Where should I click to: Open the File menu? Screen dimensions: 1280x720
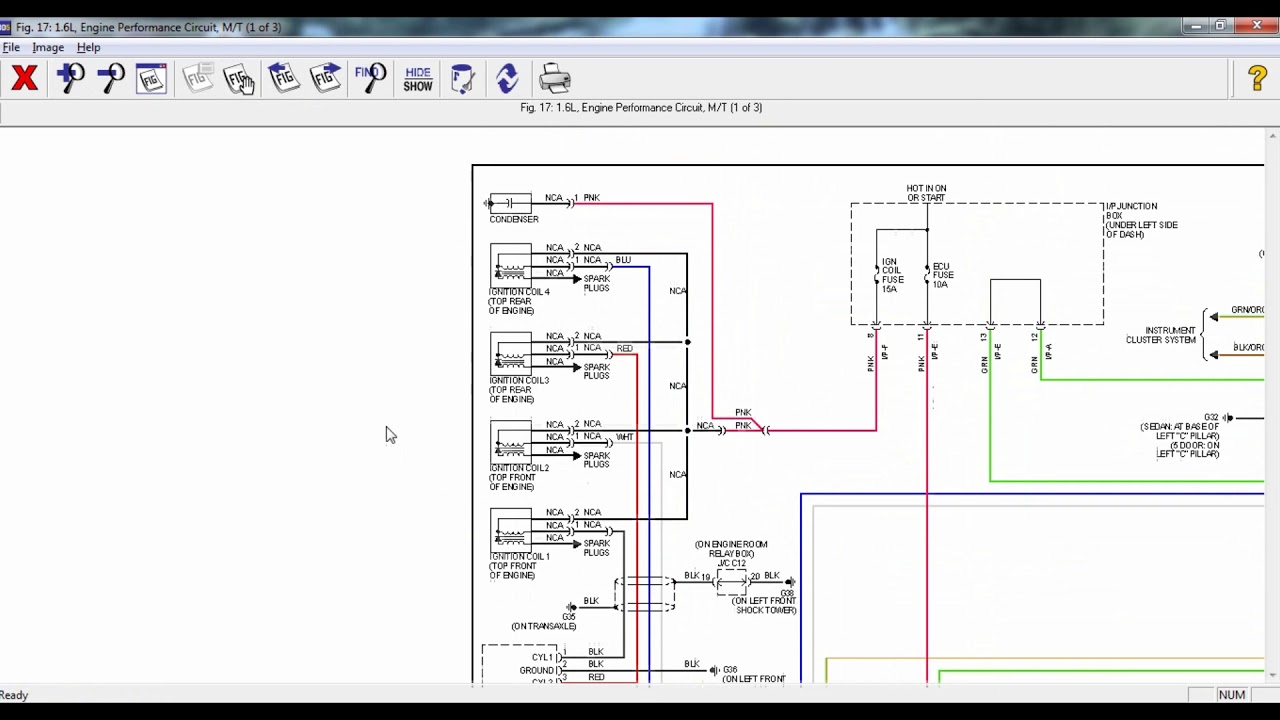pyautogui.click(x=11, y=47)
